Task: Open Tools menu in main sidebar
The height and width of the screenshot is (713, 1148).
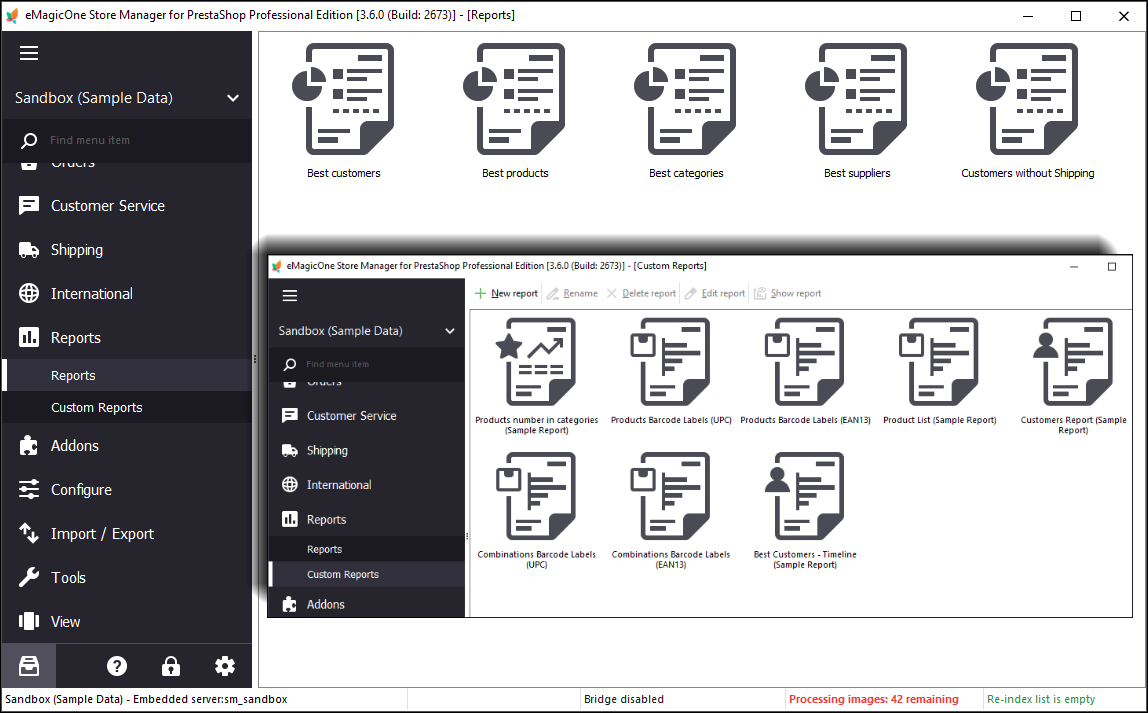Action: point(127,577)
